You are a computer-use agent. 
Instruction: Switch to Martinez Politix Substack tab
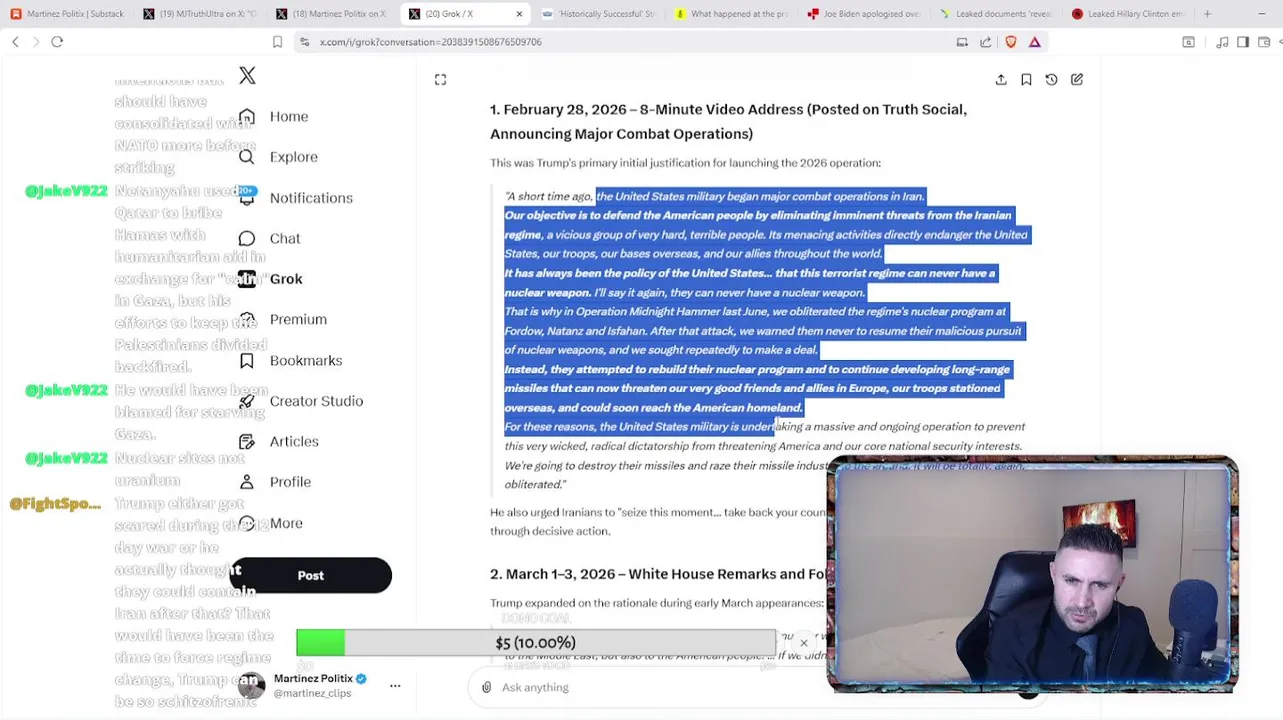67,14
